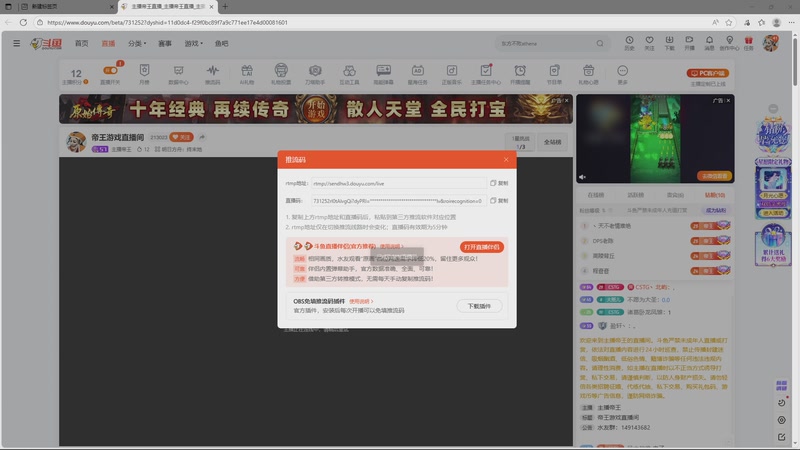Open 使用说明 link beside 斗鱼直播伴侣
Screen dimensions: 800x450
tap(391, 246)
